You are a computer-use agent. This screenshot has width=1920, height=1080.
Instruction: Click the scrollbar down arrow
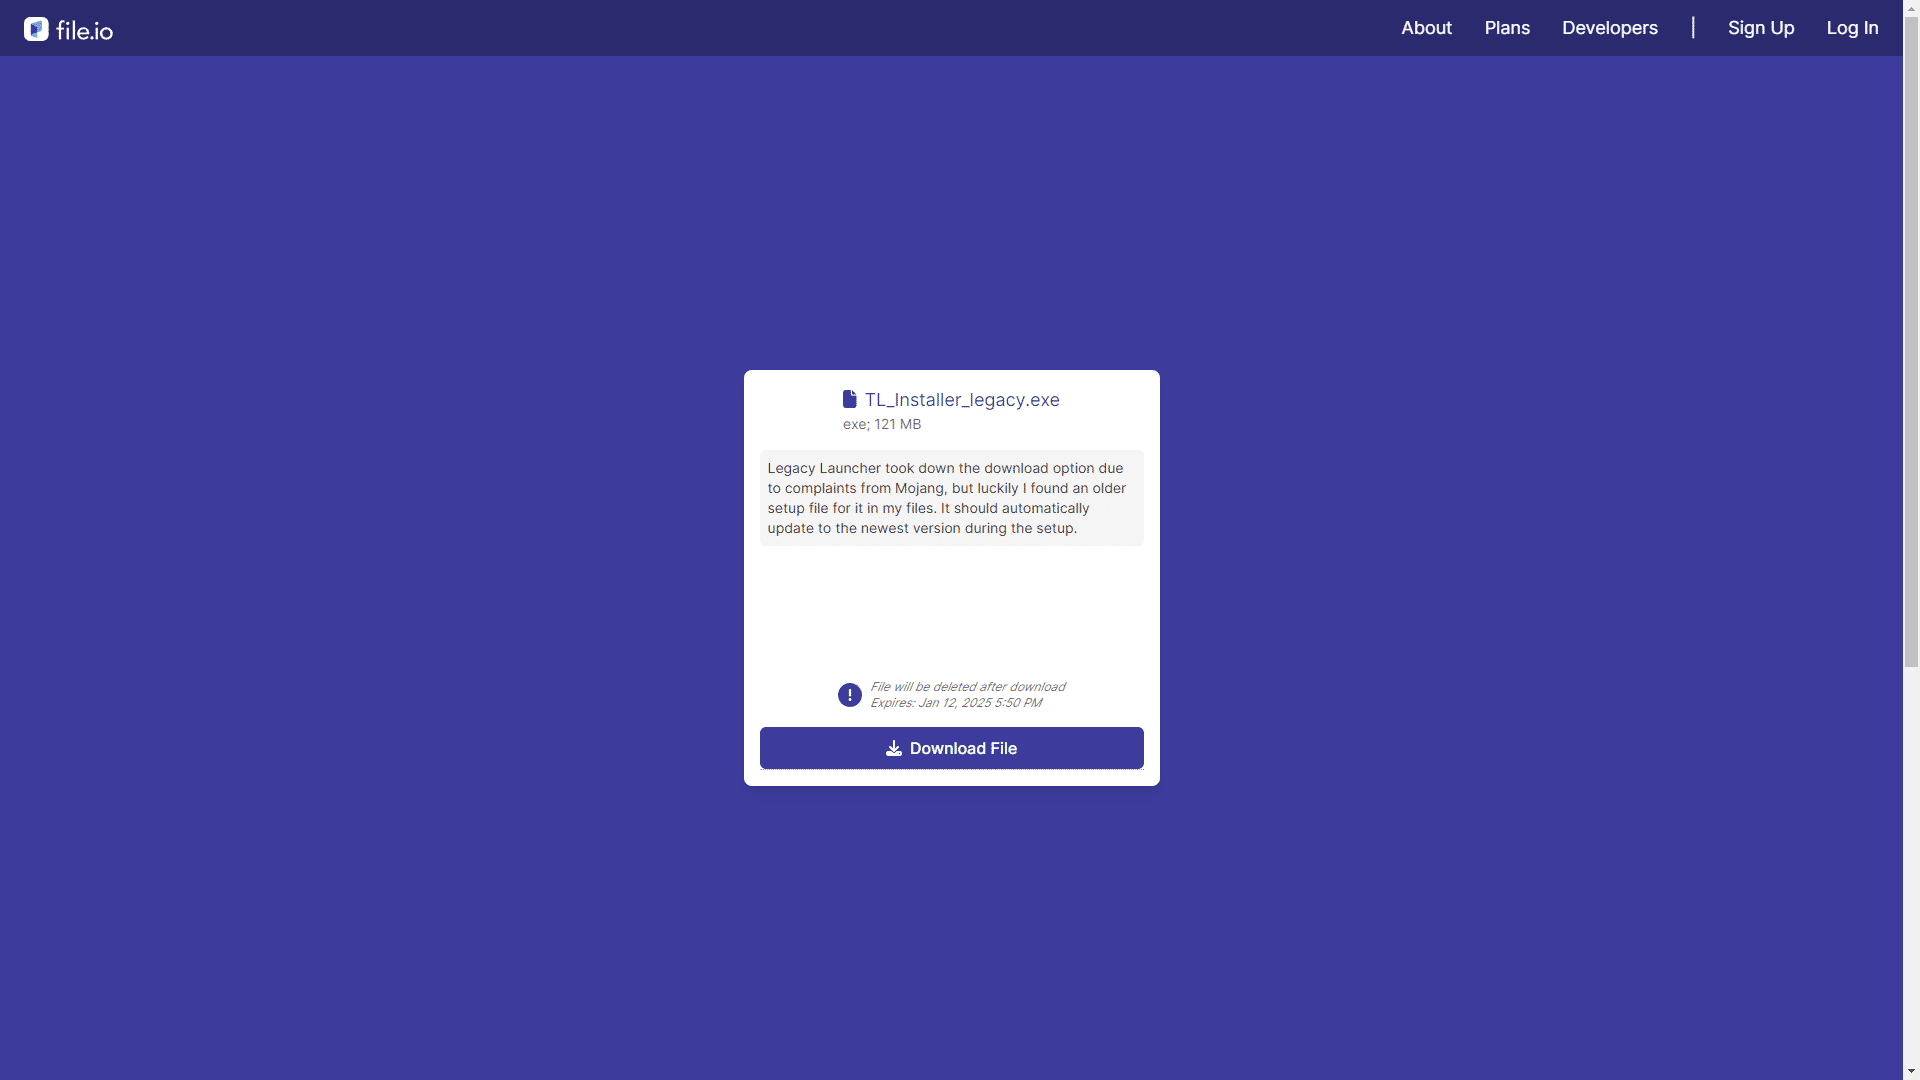tap(1911, 1071)
